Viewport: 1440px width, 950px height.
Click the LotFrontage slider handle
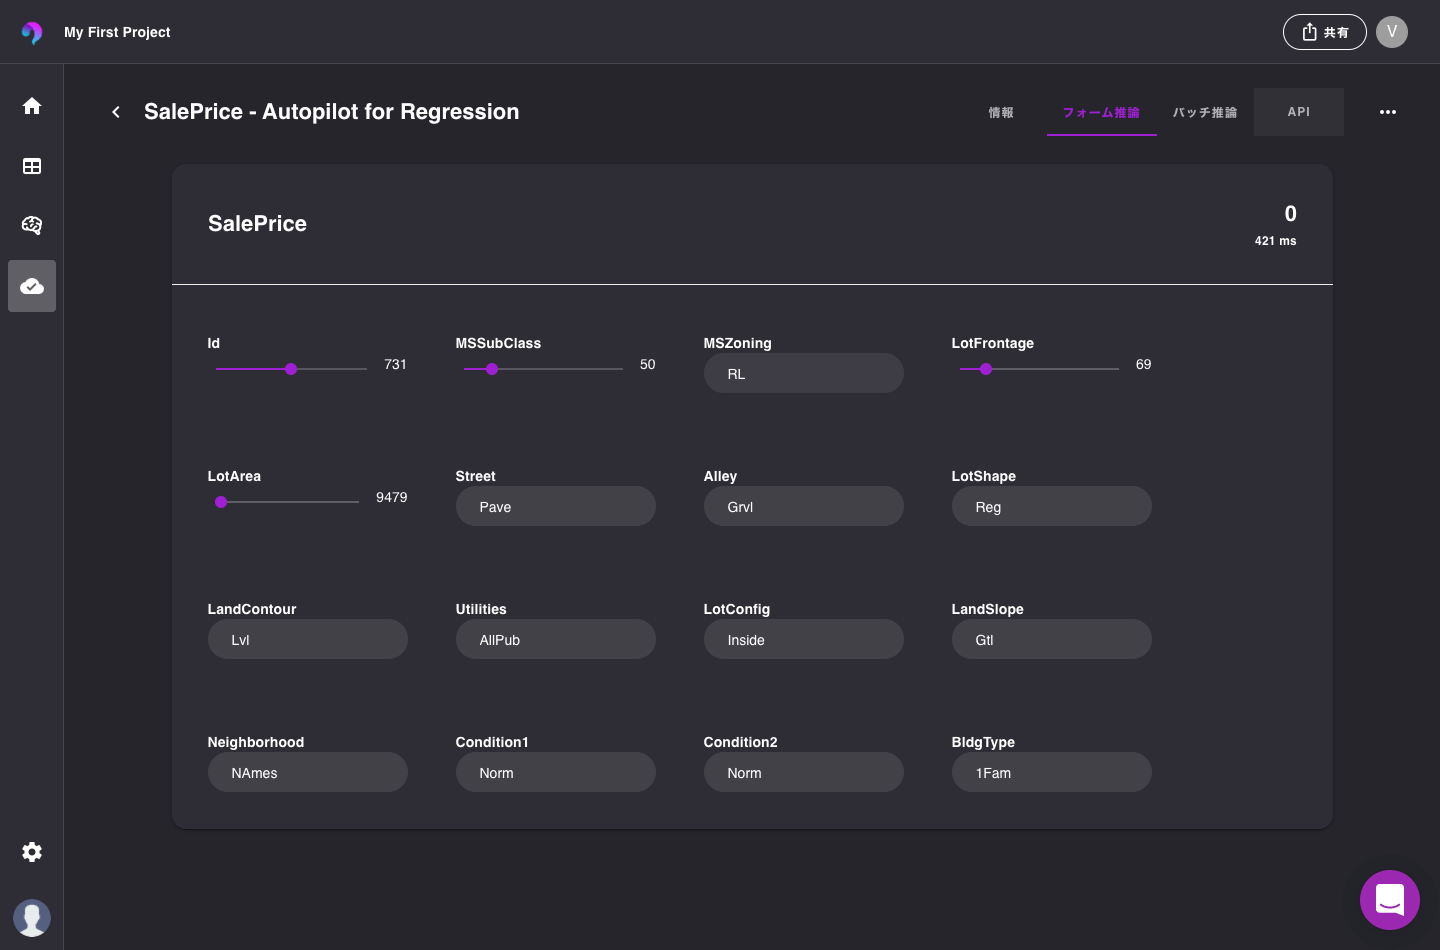986,369
